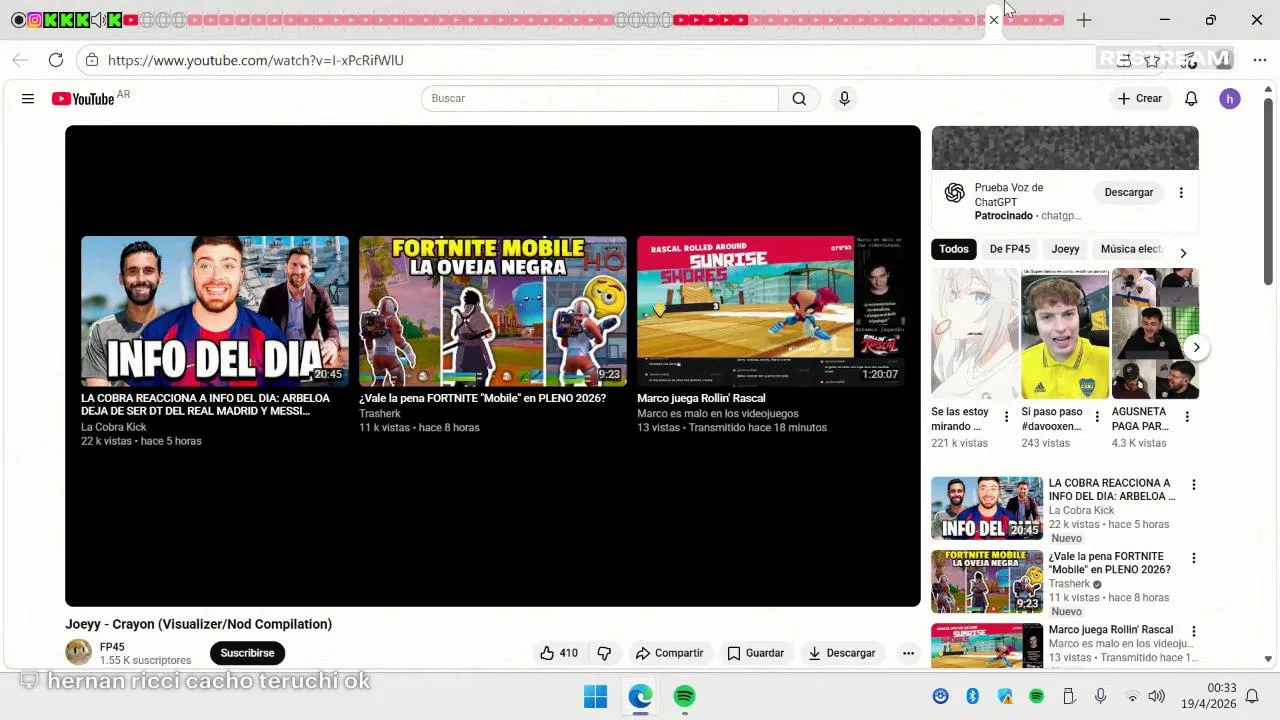Viewport: 1280px width, 720px height.
Task: Open options for La Cobra sidebar video
Action: [x=1193, y=485]
